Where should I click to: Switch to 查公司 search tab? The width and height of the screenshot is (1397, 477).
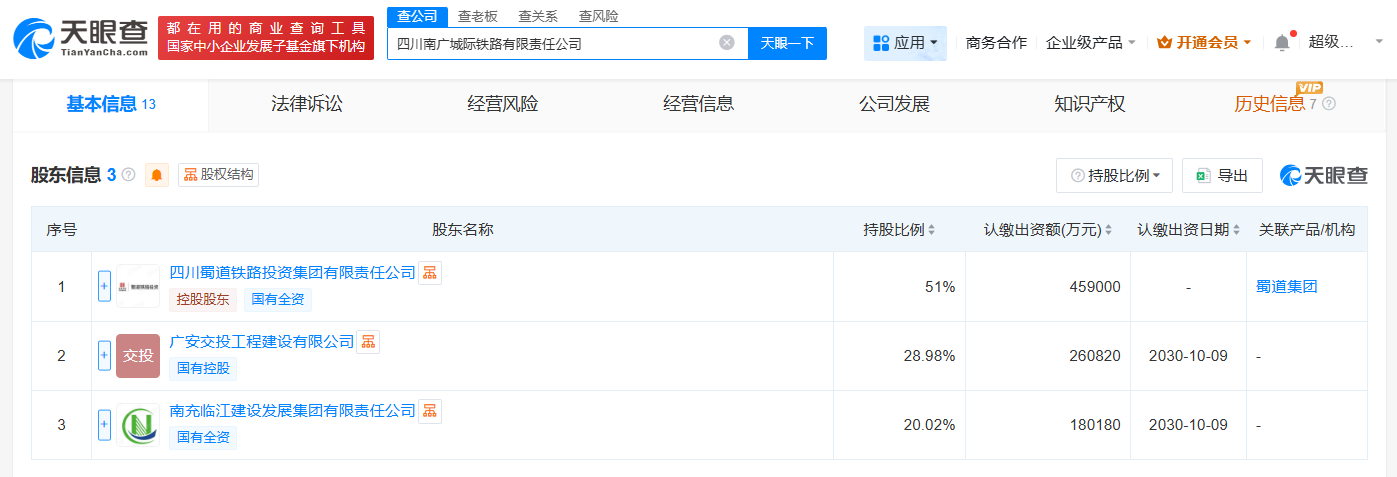(416, 16)
